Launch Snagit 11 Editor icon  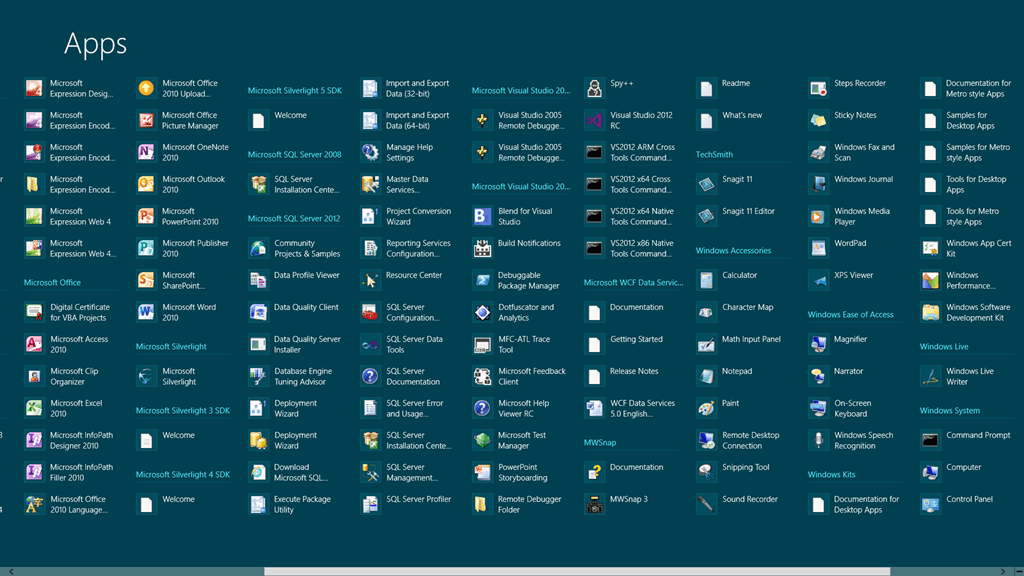706,216
